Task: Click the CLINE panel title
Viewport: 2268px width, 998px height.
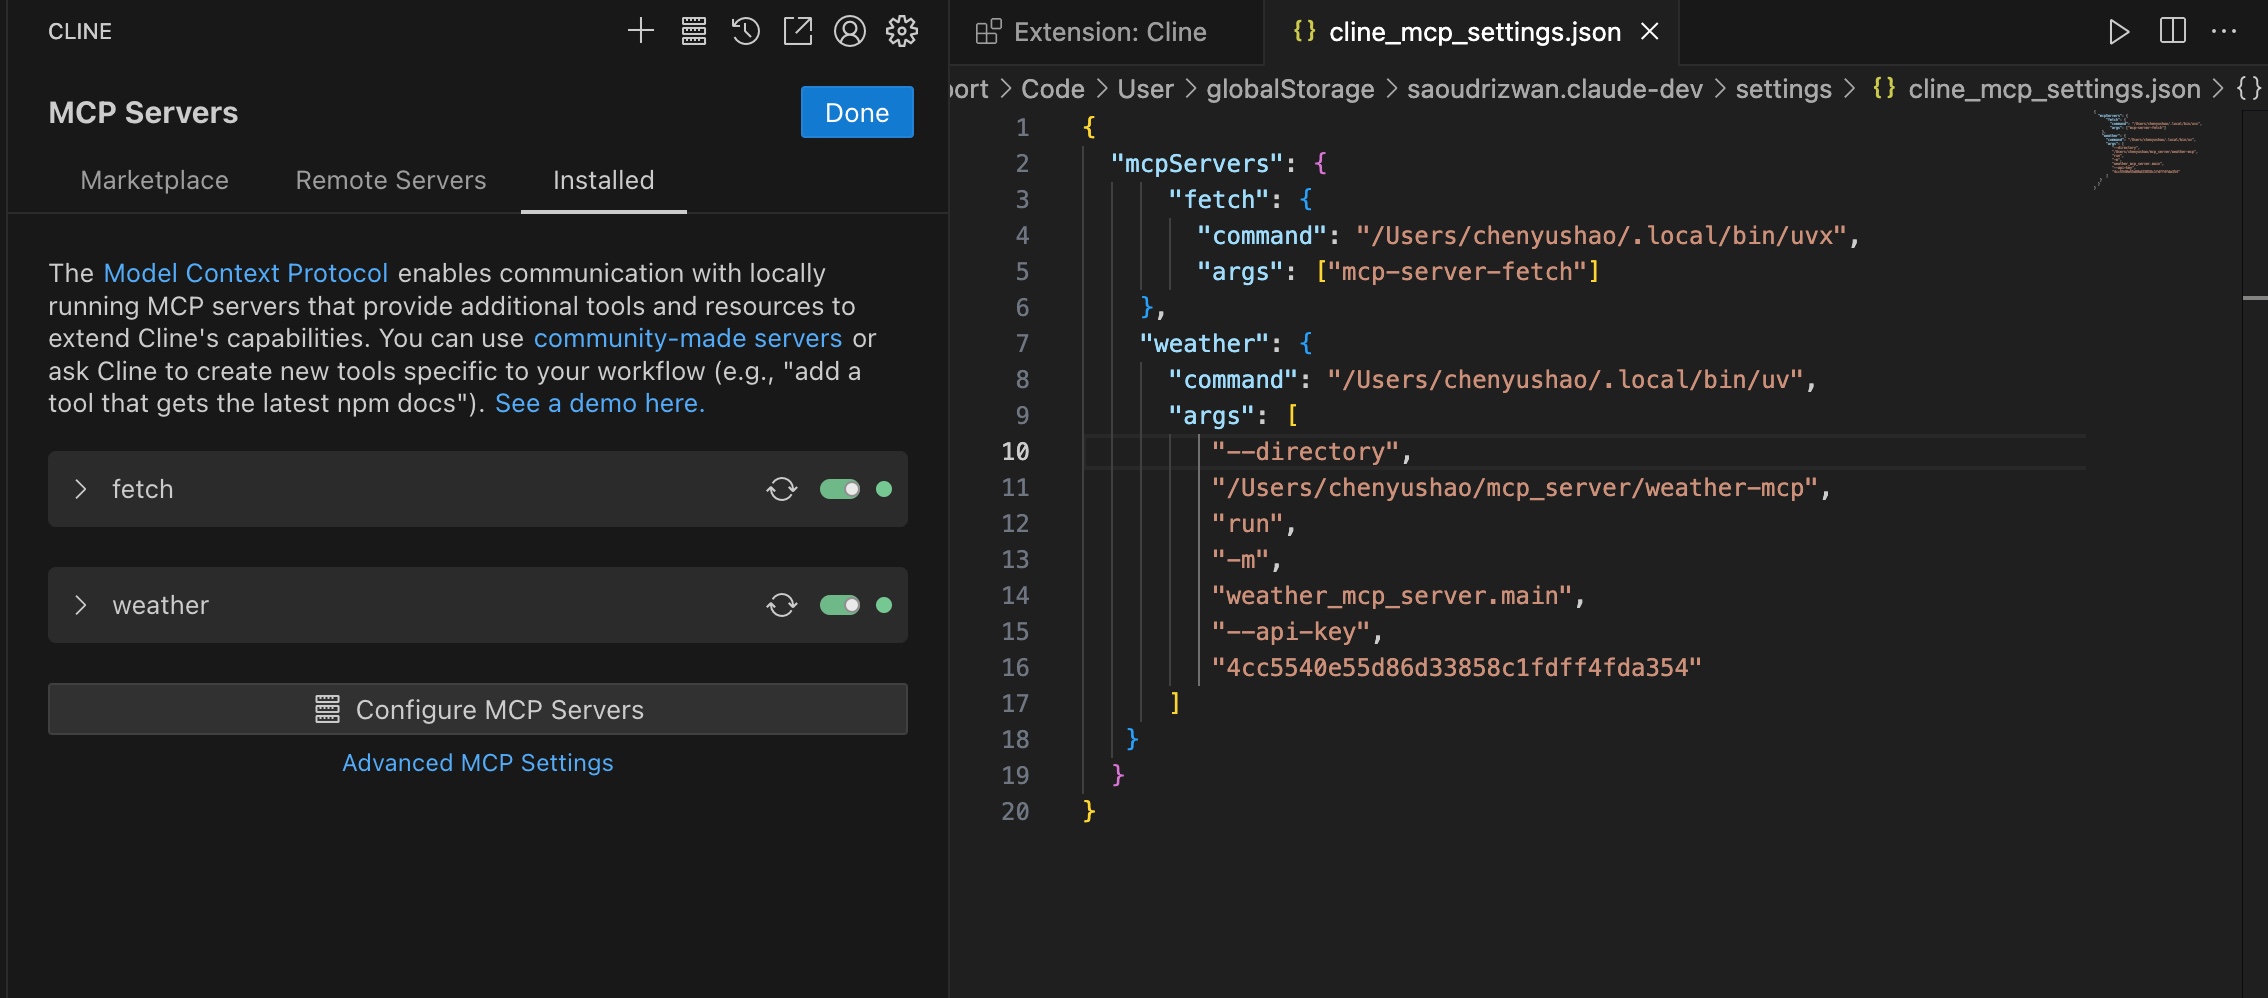Action: (80, 32)
